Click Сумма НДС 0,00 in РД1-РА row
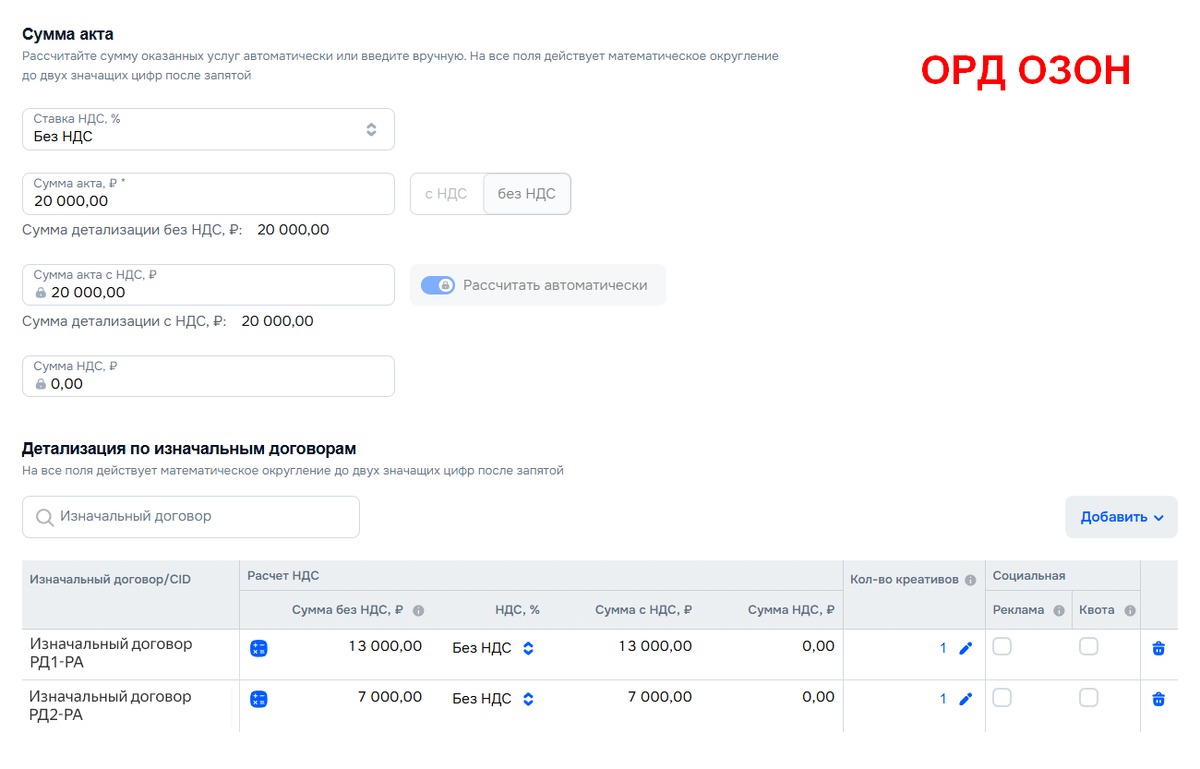Screen dimensions: 1200x769 [818, 646]
